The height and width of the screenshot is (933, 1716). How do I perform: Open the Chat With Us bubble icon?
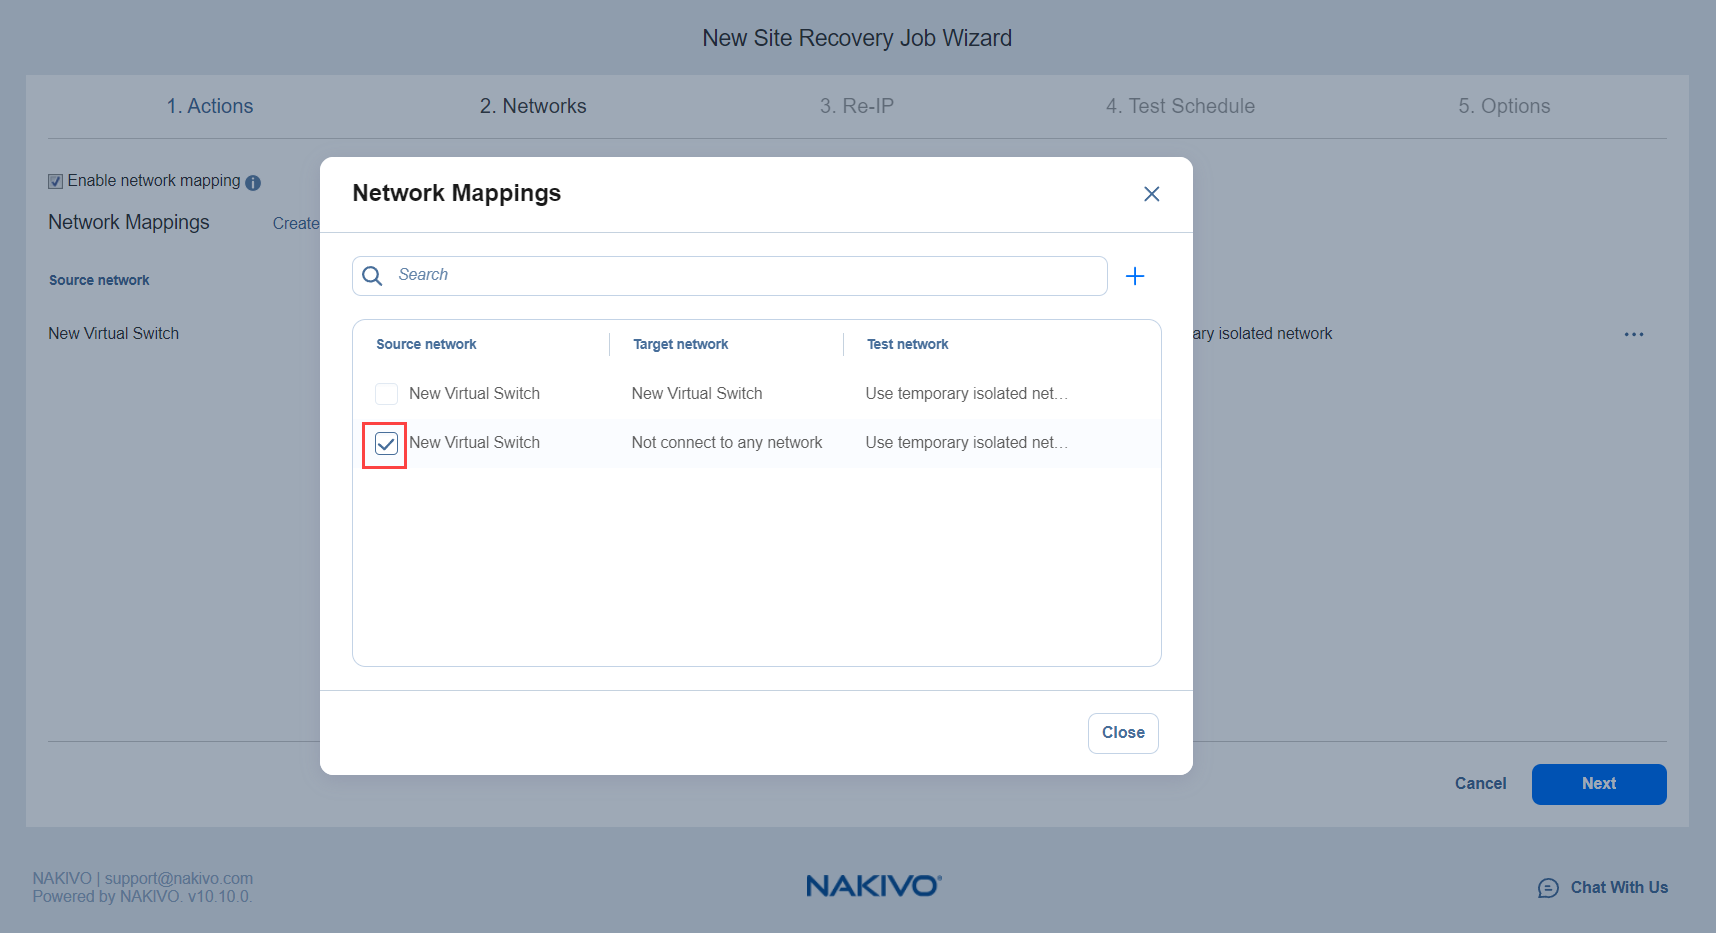1547,888
